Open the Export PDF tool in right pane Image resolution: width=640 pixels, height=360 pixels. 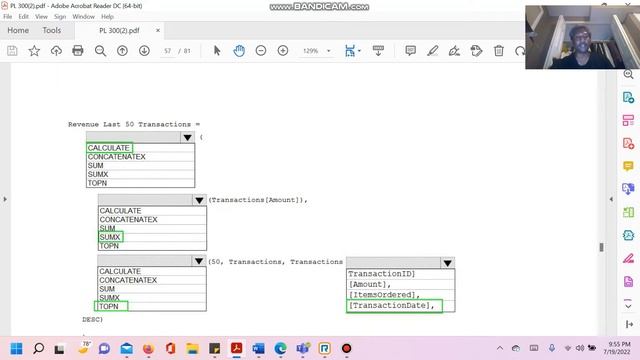pyautogui.click(x=628, y=98)
